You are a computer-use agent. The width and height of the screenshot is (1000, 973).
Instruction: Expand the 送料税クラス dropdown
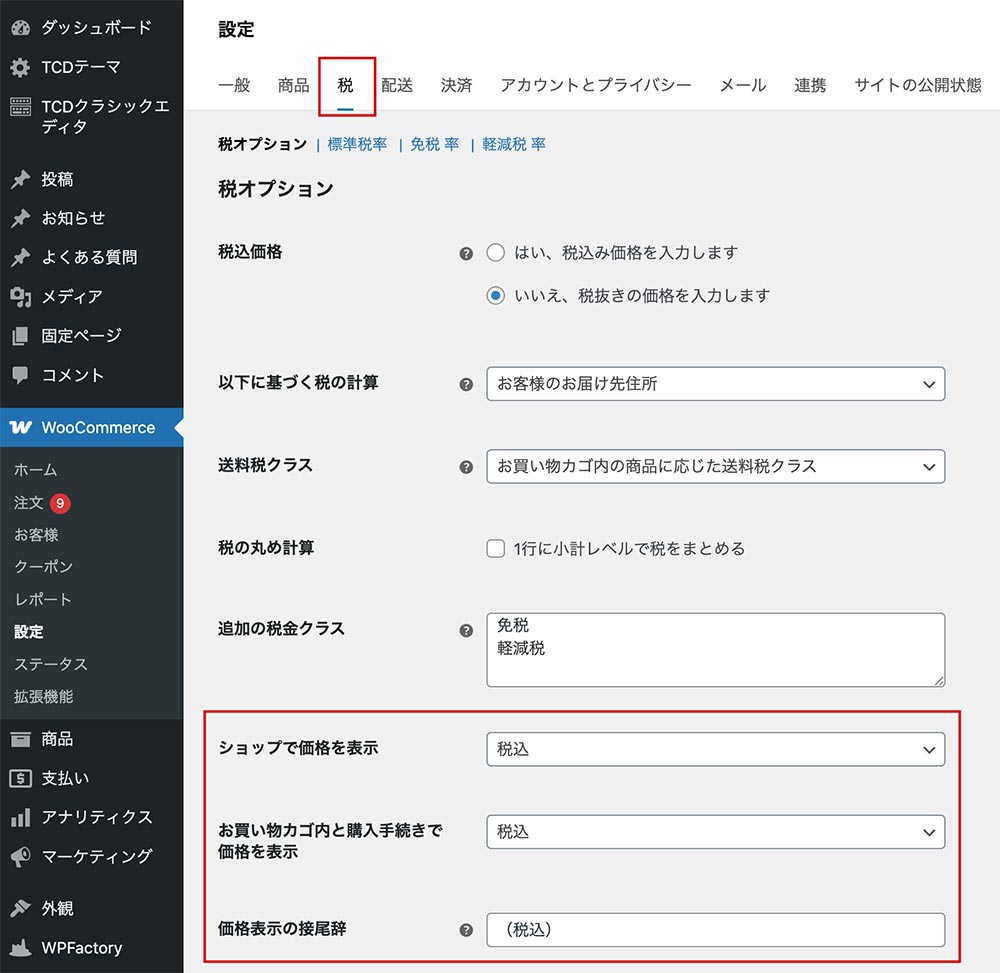[715, 466]
